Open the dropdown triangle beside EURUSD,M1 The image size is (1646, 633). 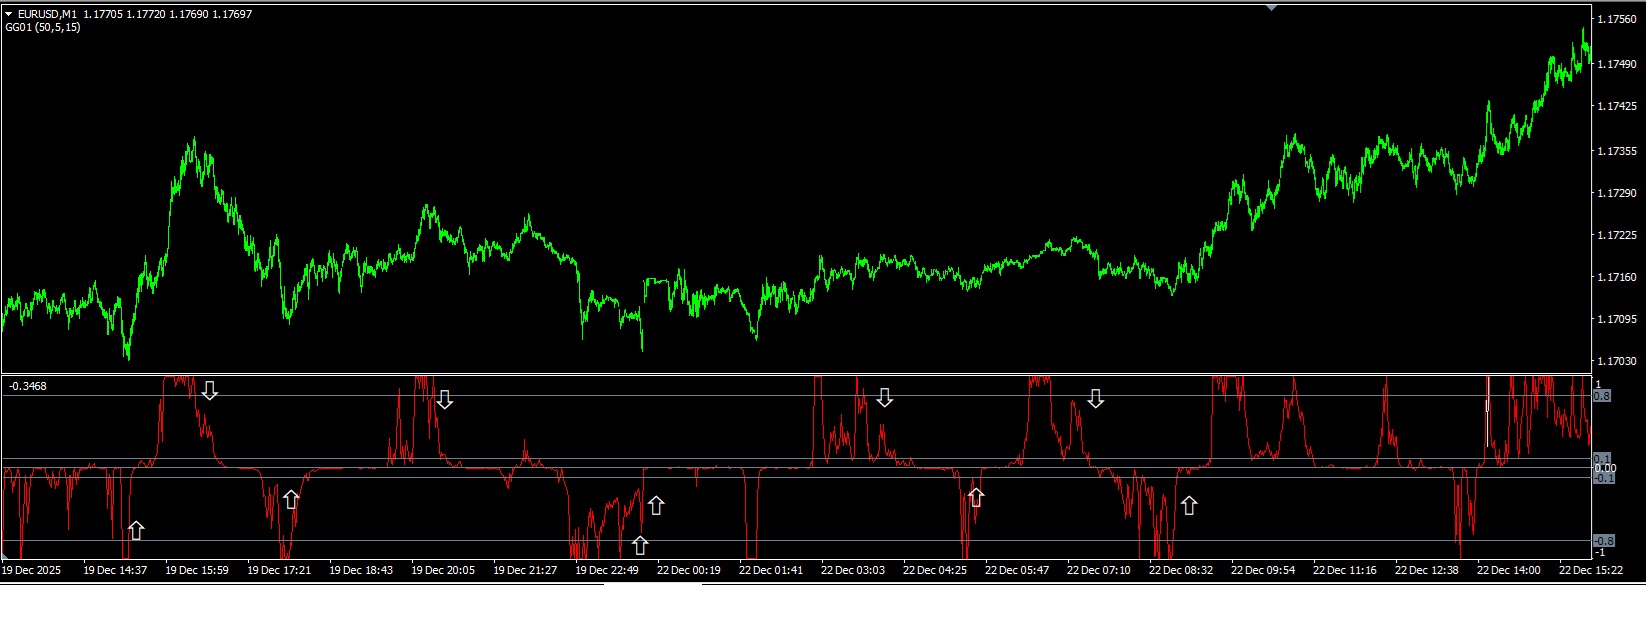click(9, 14)
